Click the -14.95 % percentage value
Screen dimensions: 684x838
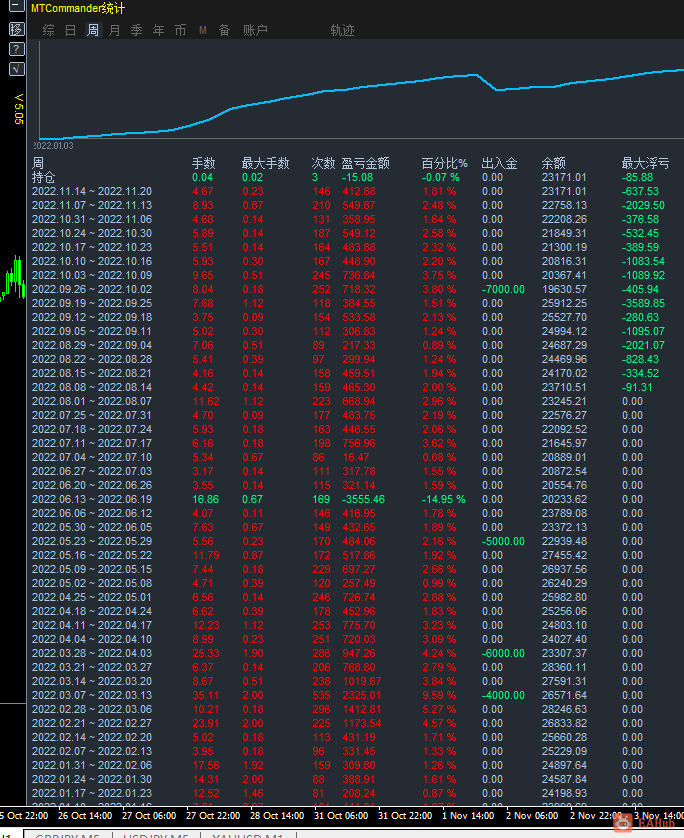[x=444, y=499]
